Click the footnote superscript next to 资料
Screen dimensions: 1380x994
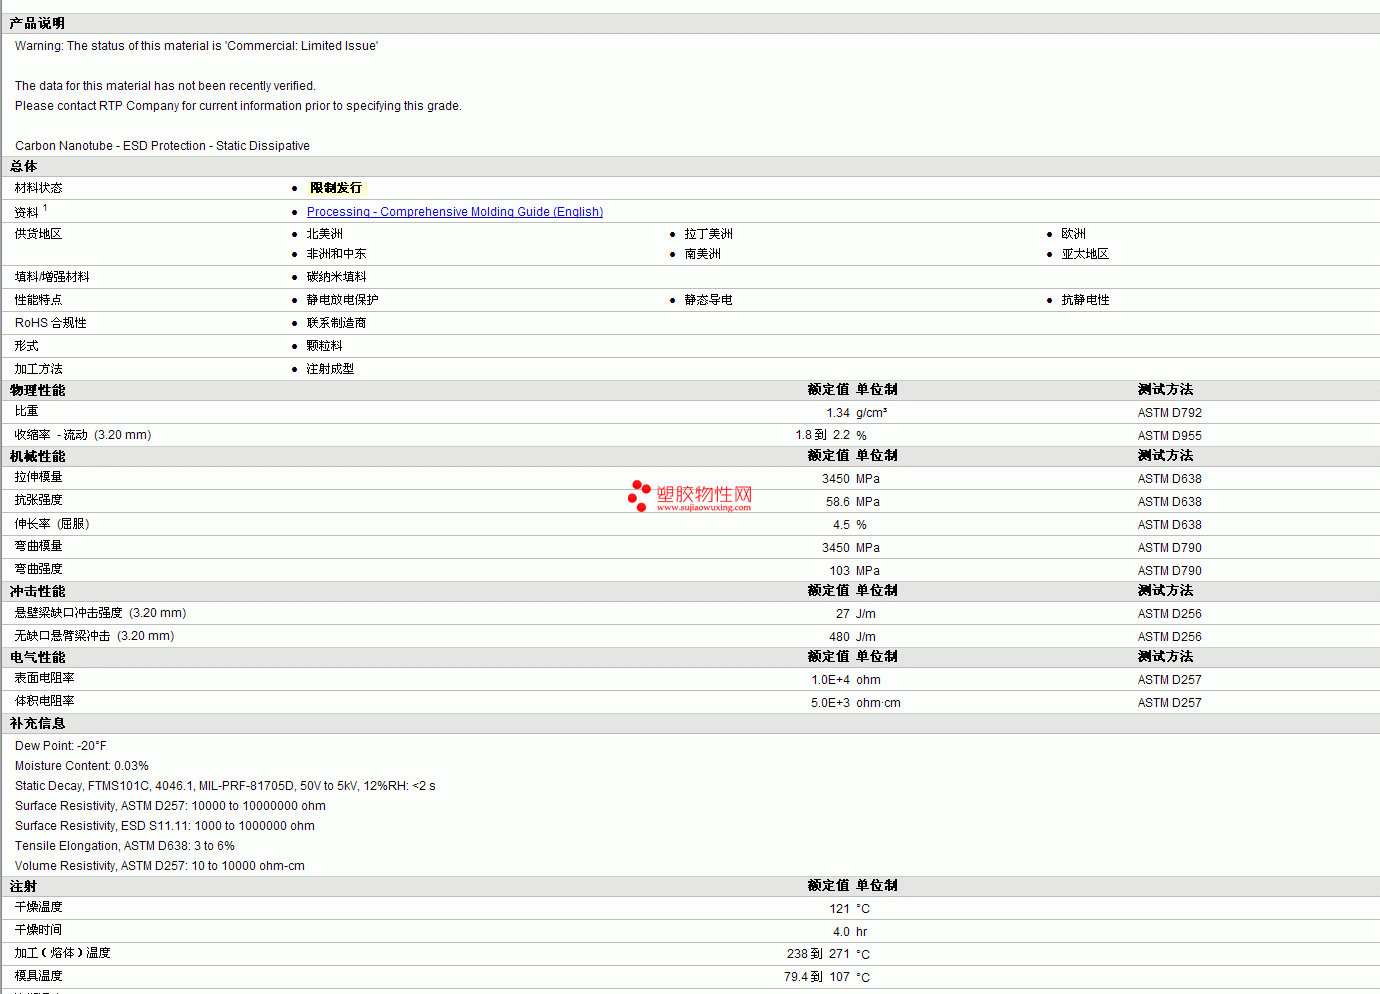tap(45, 208)
